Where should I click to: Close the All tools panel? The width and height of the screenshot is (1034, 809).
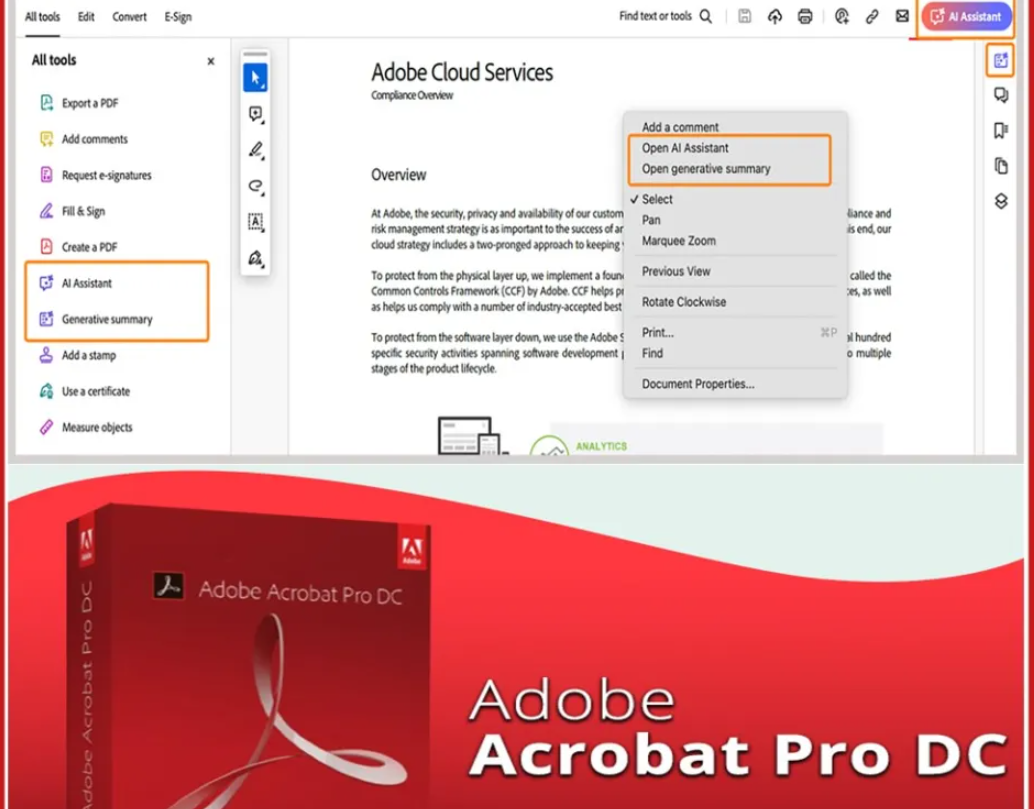pyautogui.click(x=210, y=61)
